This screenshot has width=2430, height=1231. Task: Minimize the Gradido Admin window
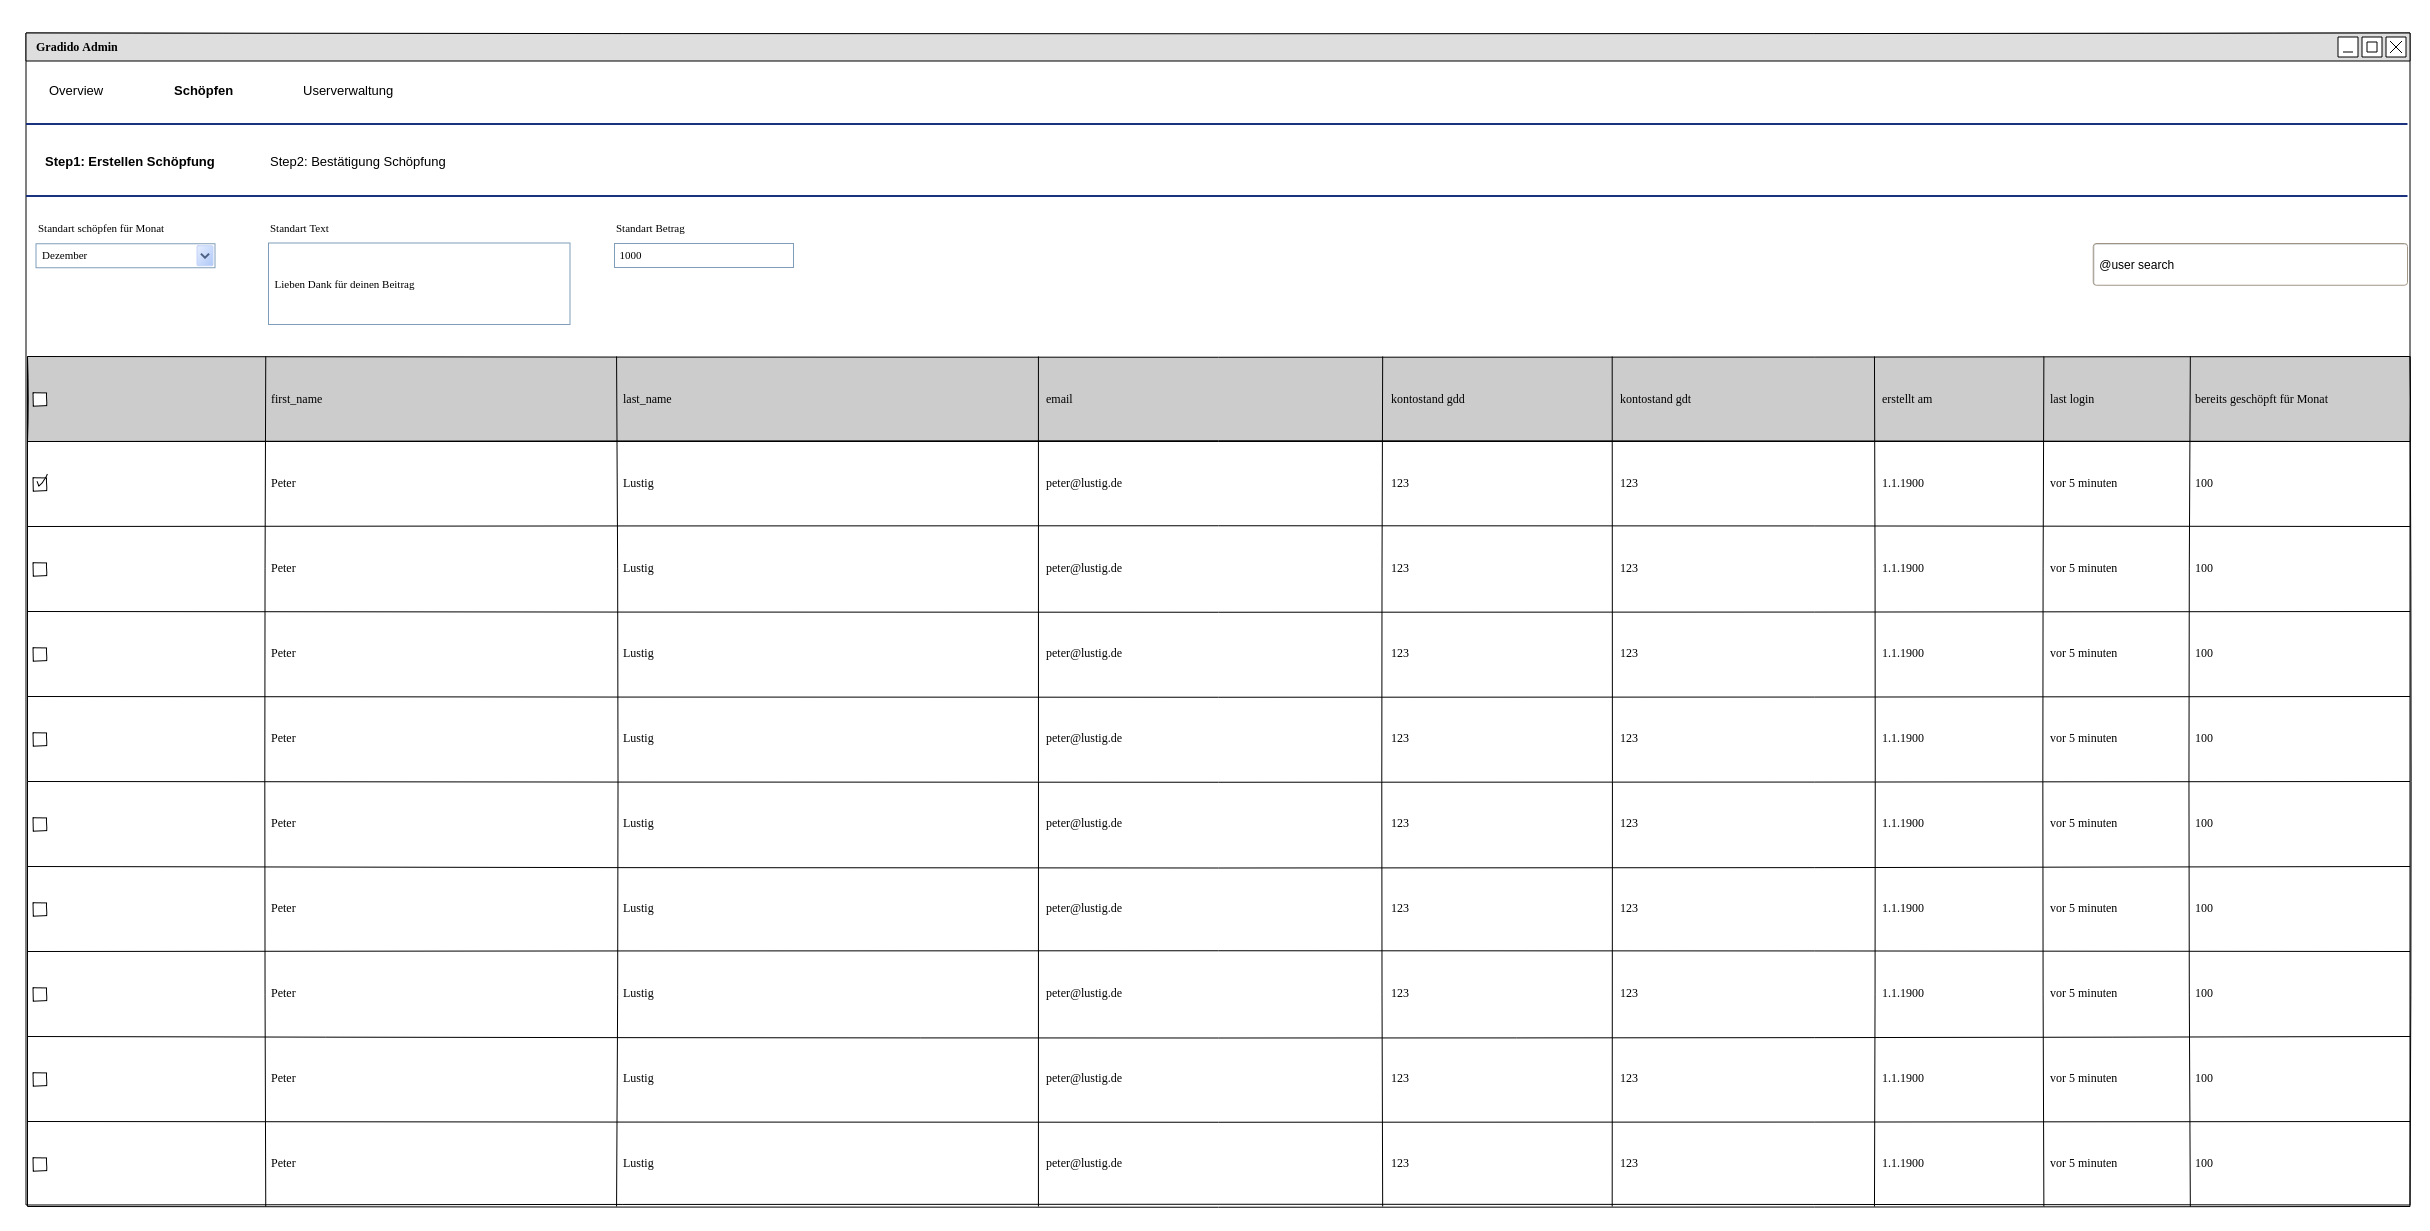click(x=2347, y=47)
